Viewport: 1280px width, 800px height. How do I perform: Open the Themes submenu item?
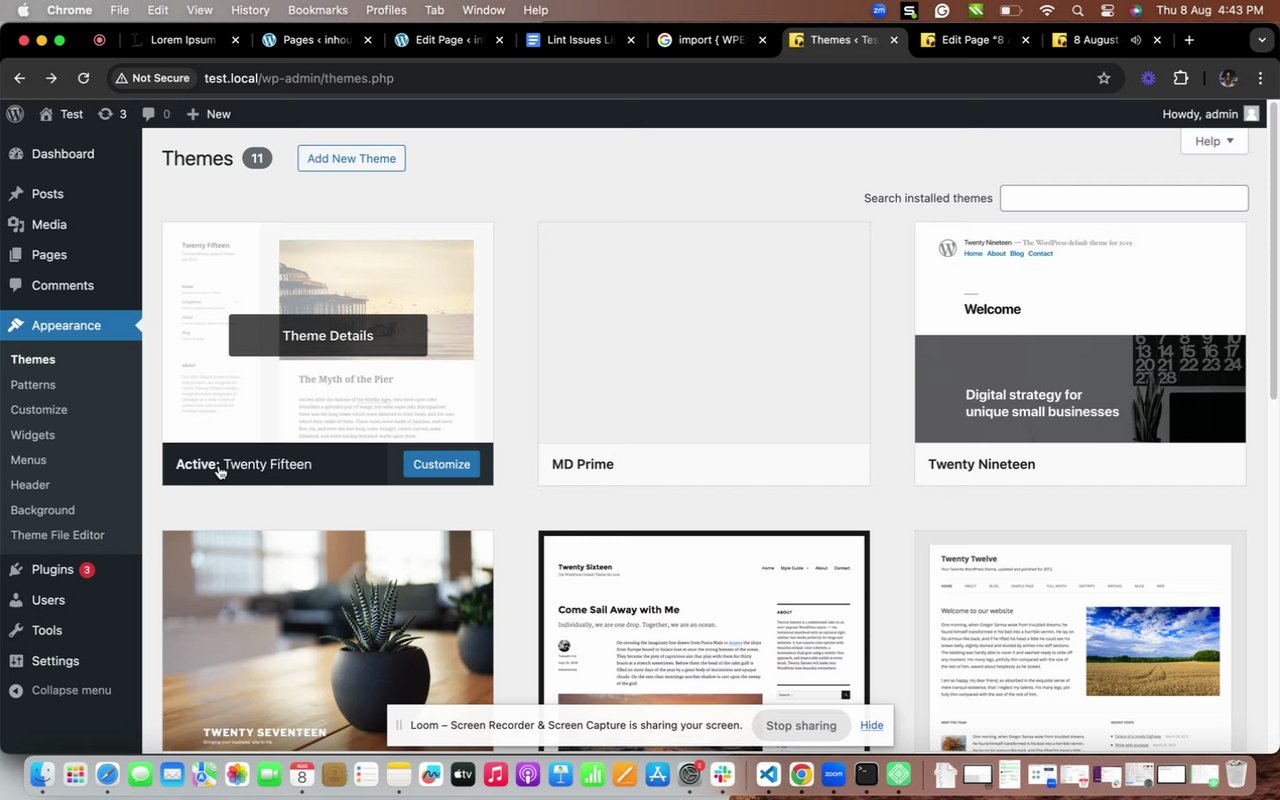[x=33, y=360]
